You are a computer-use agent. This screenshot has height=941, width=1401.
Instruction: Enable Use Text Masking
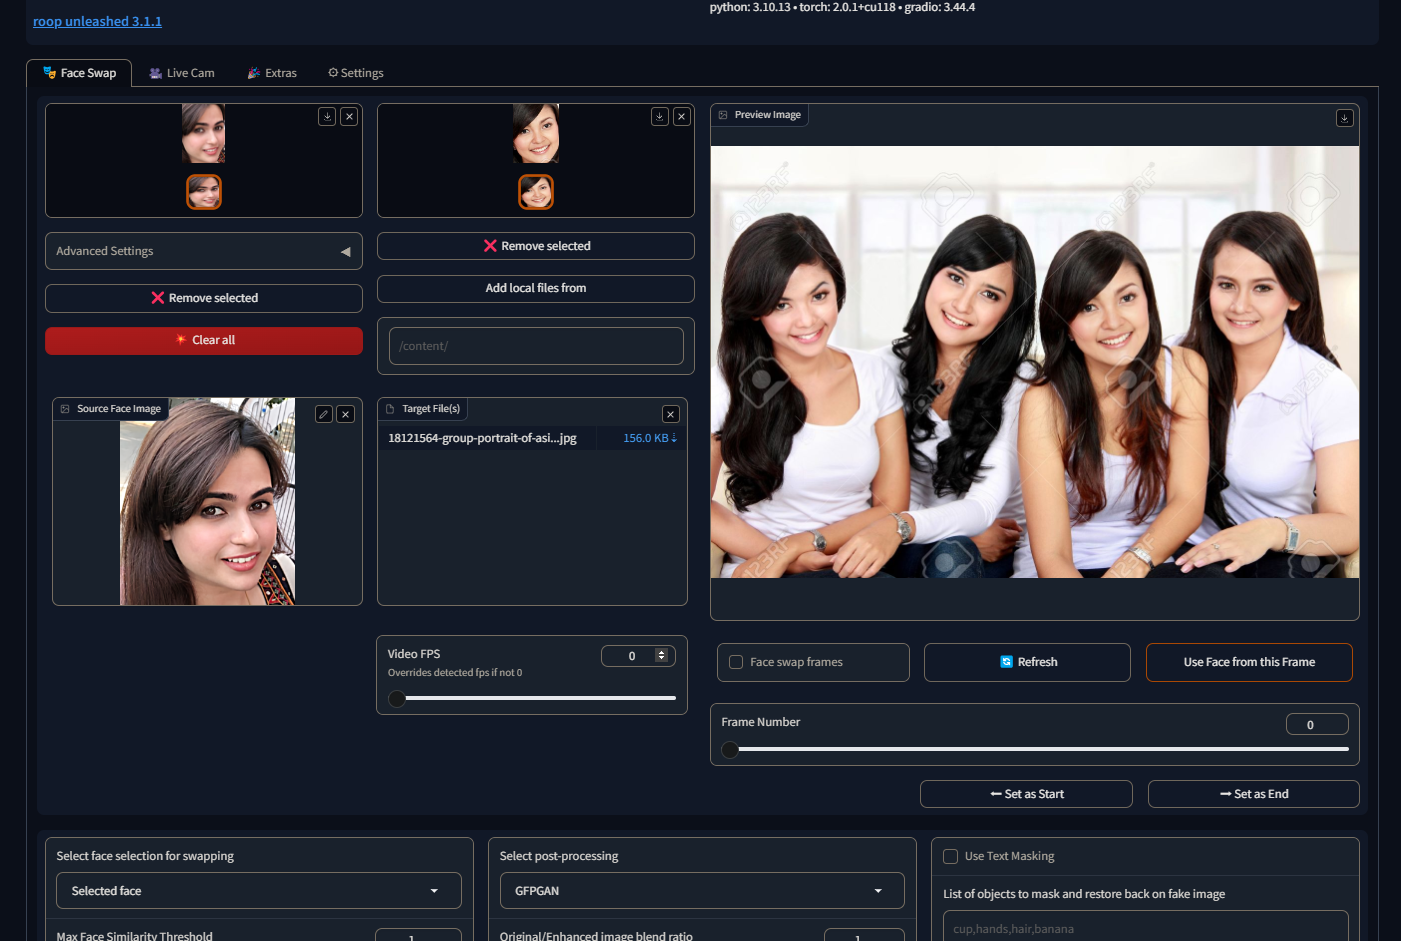(x=949, y=855)
